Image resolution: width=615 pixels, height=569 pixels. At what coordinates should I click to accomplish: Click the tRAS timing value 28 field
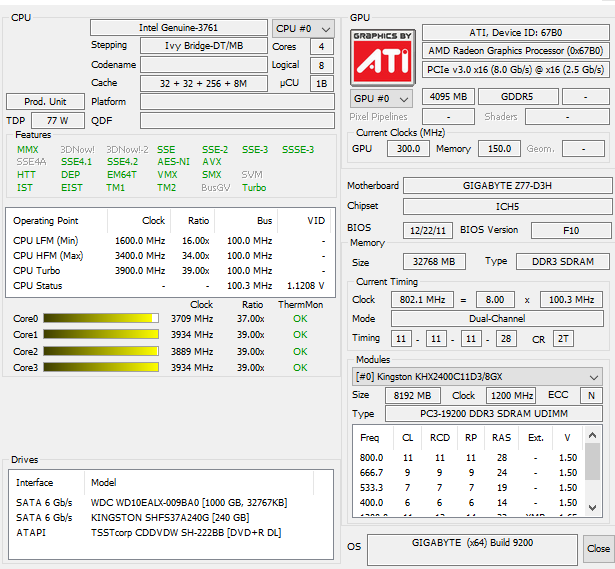[x=506, y=338]
